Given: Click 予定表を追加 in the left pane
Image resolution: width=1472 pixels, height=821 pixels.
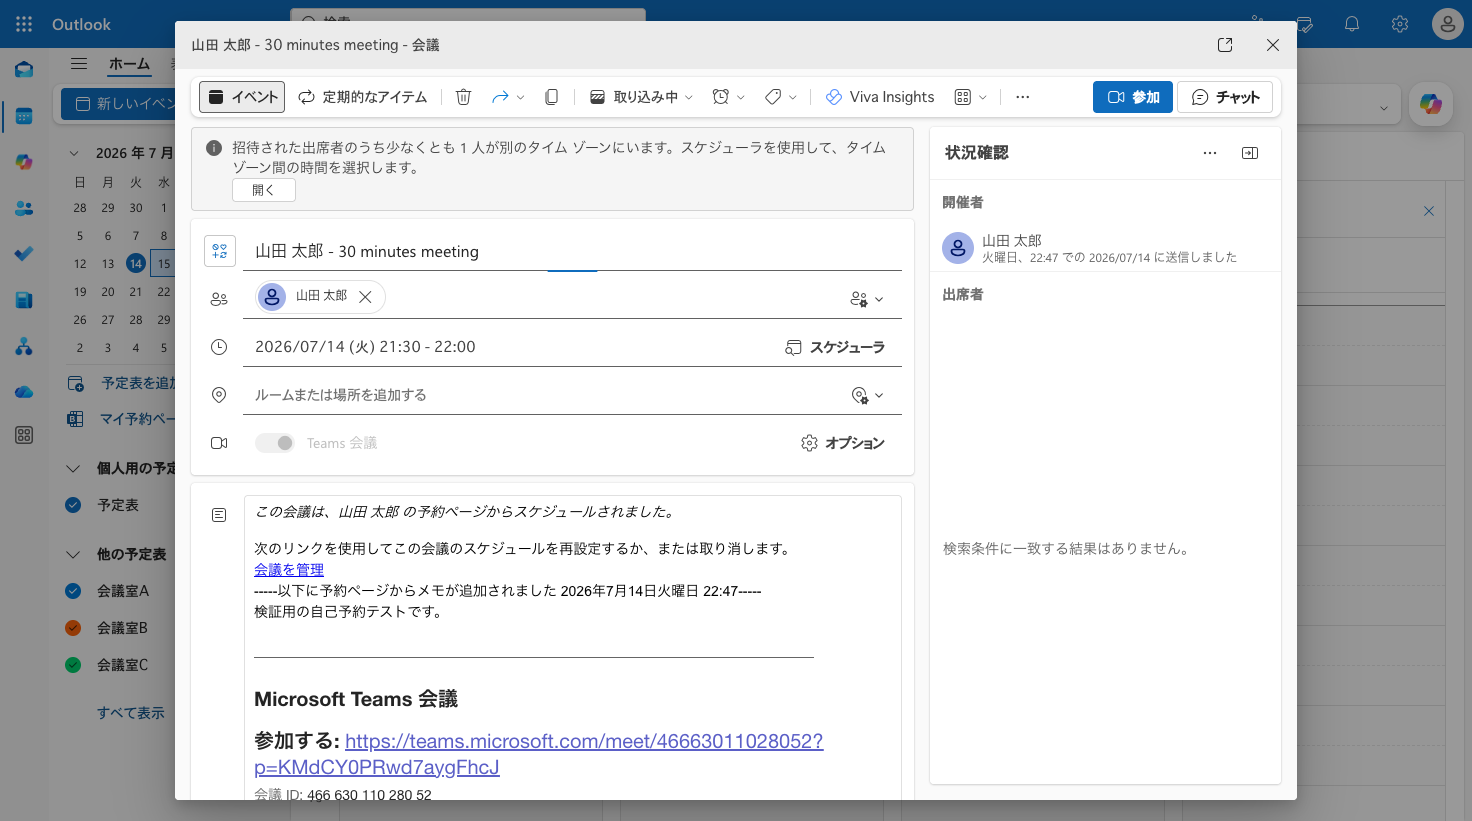Looking at the screenshot, I should pos(121,383).
